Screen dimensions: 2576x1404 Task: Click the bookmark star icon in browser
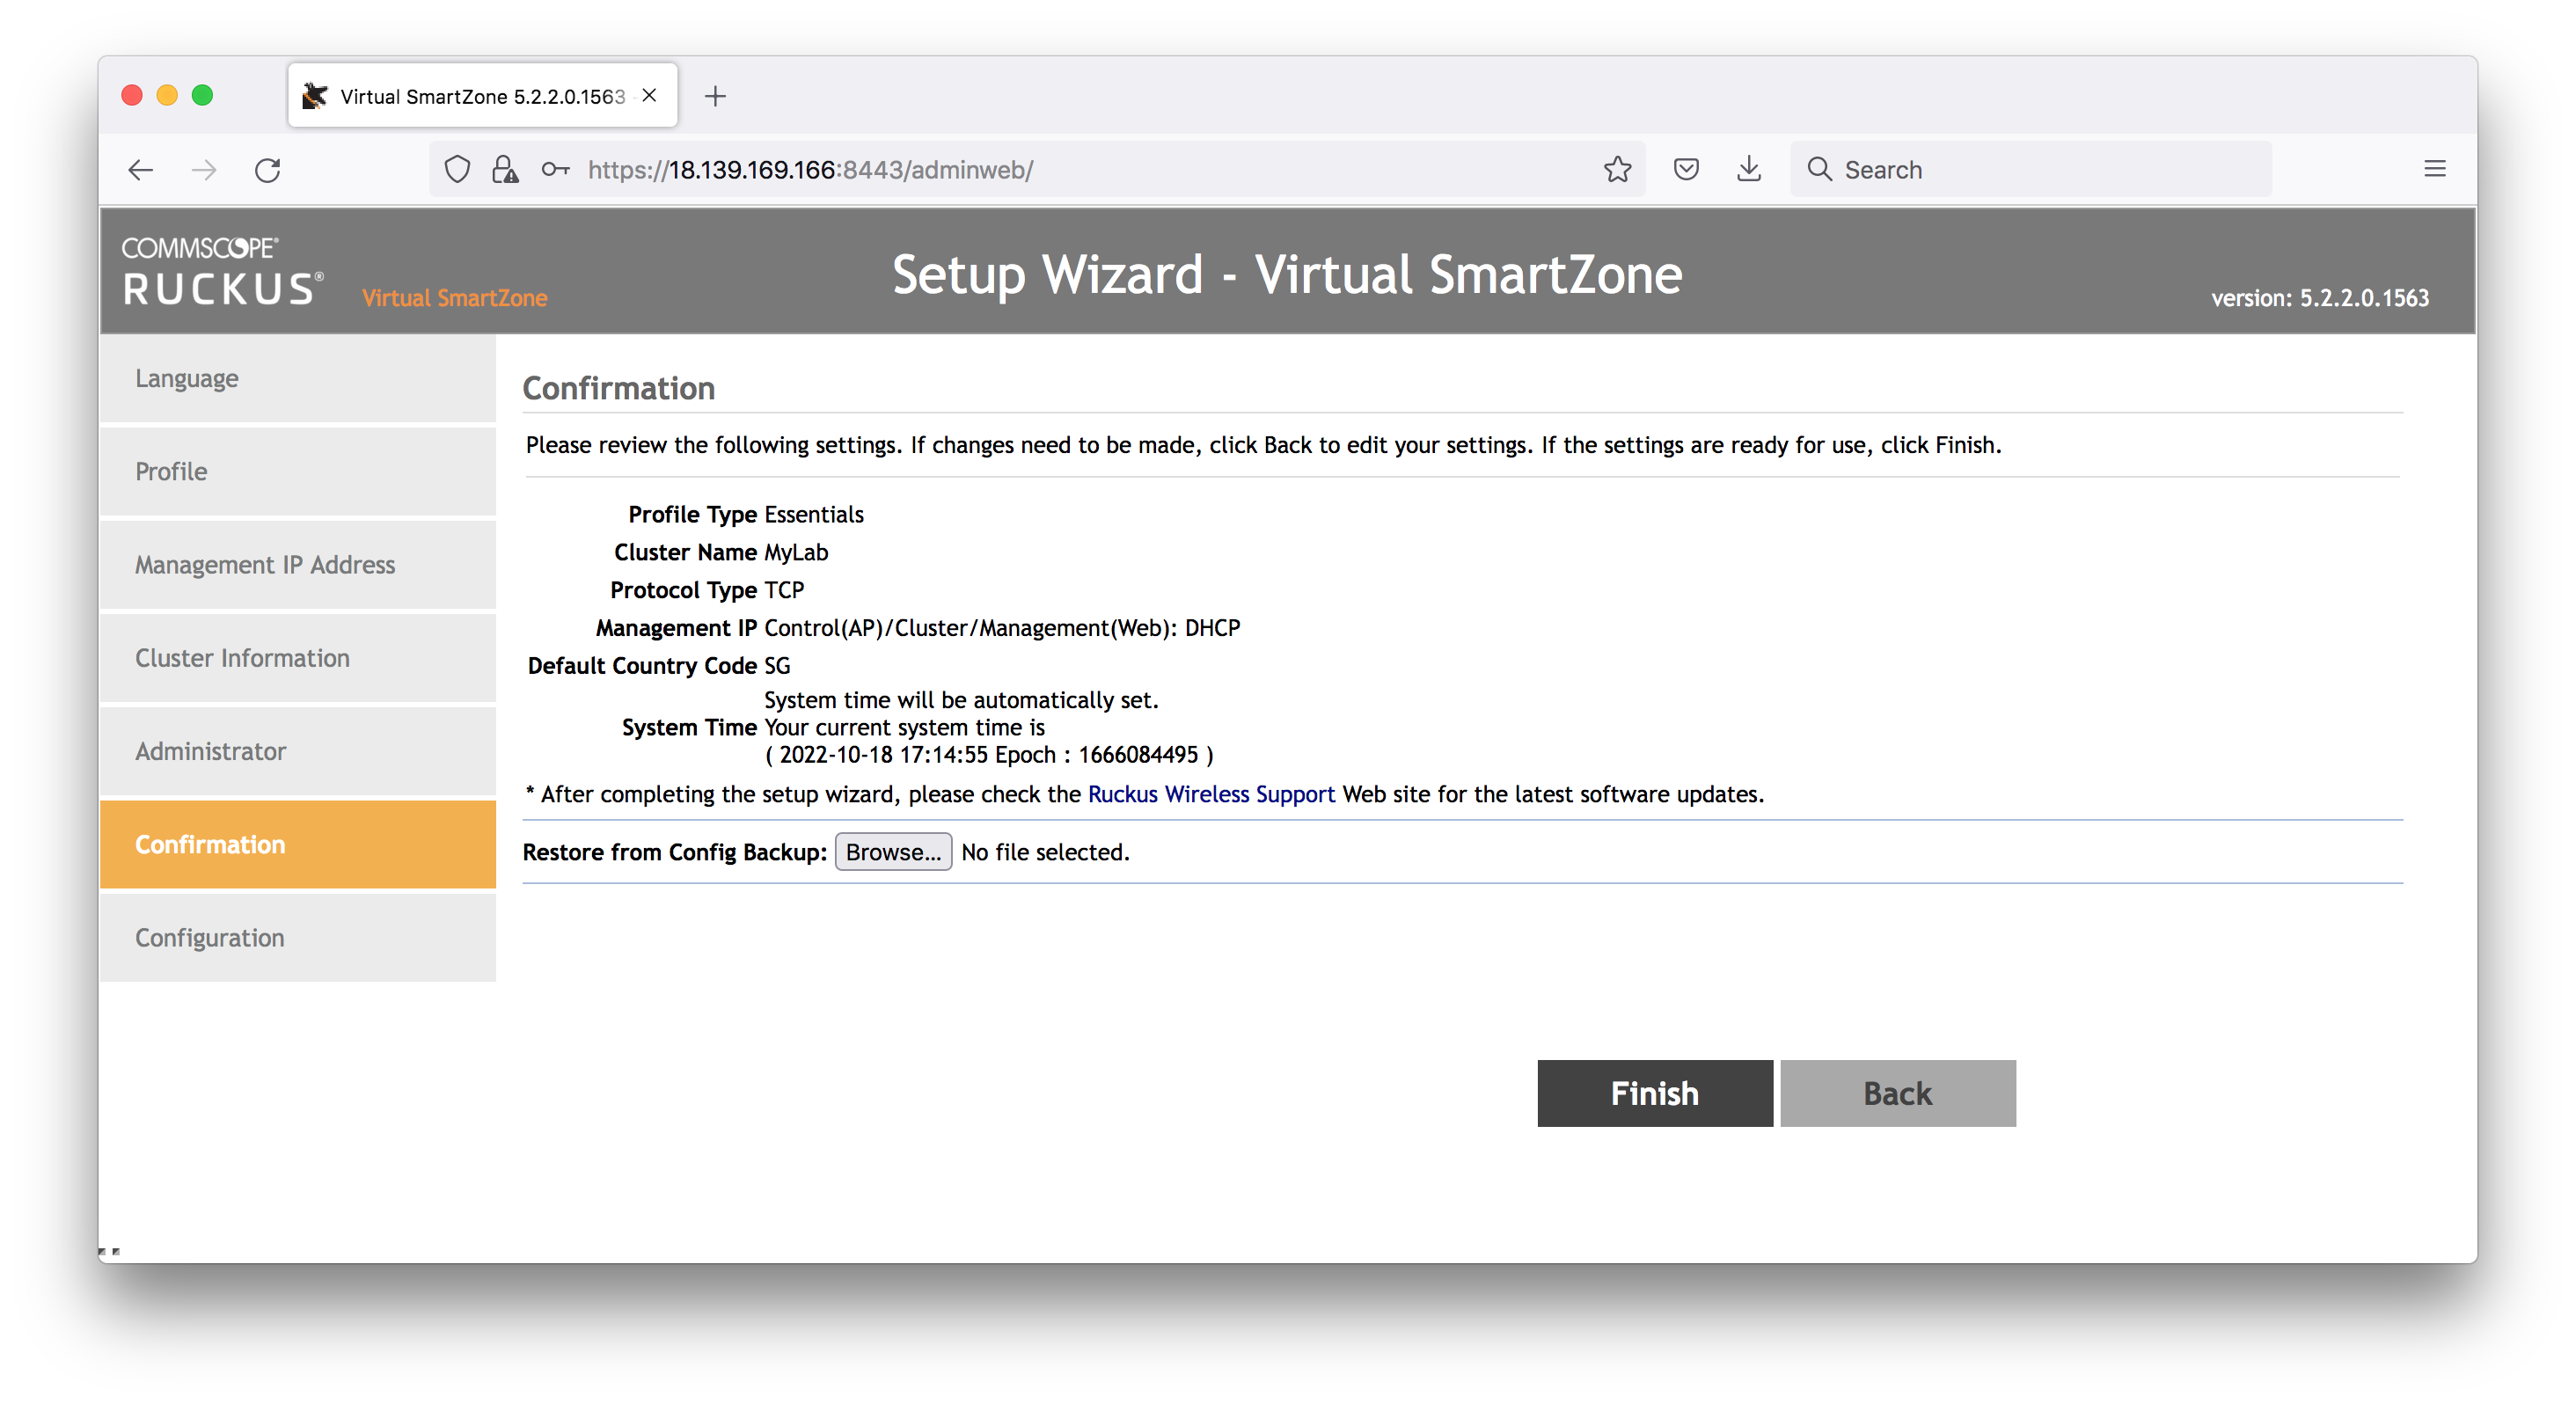click(x=1616, y=168)
